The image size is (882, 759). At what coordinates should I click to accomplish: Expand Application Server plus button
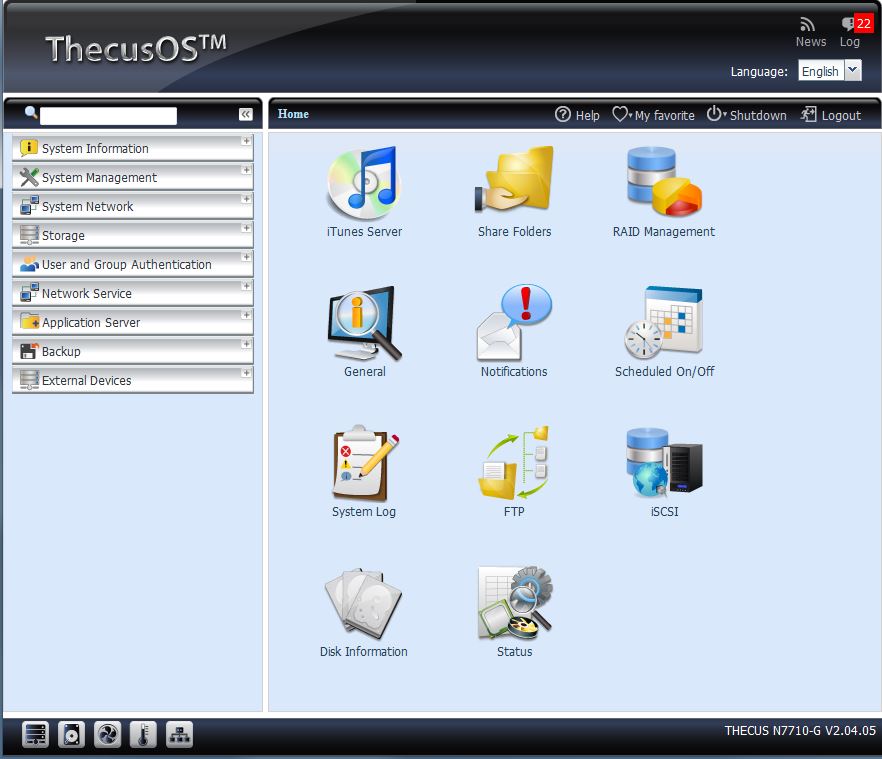tap(246, 315)
